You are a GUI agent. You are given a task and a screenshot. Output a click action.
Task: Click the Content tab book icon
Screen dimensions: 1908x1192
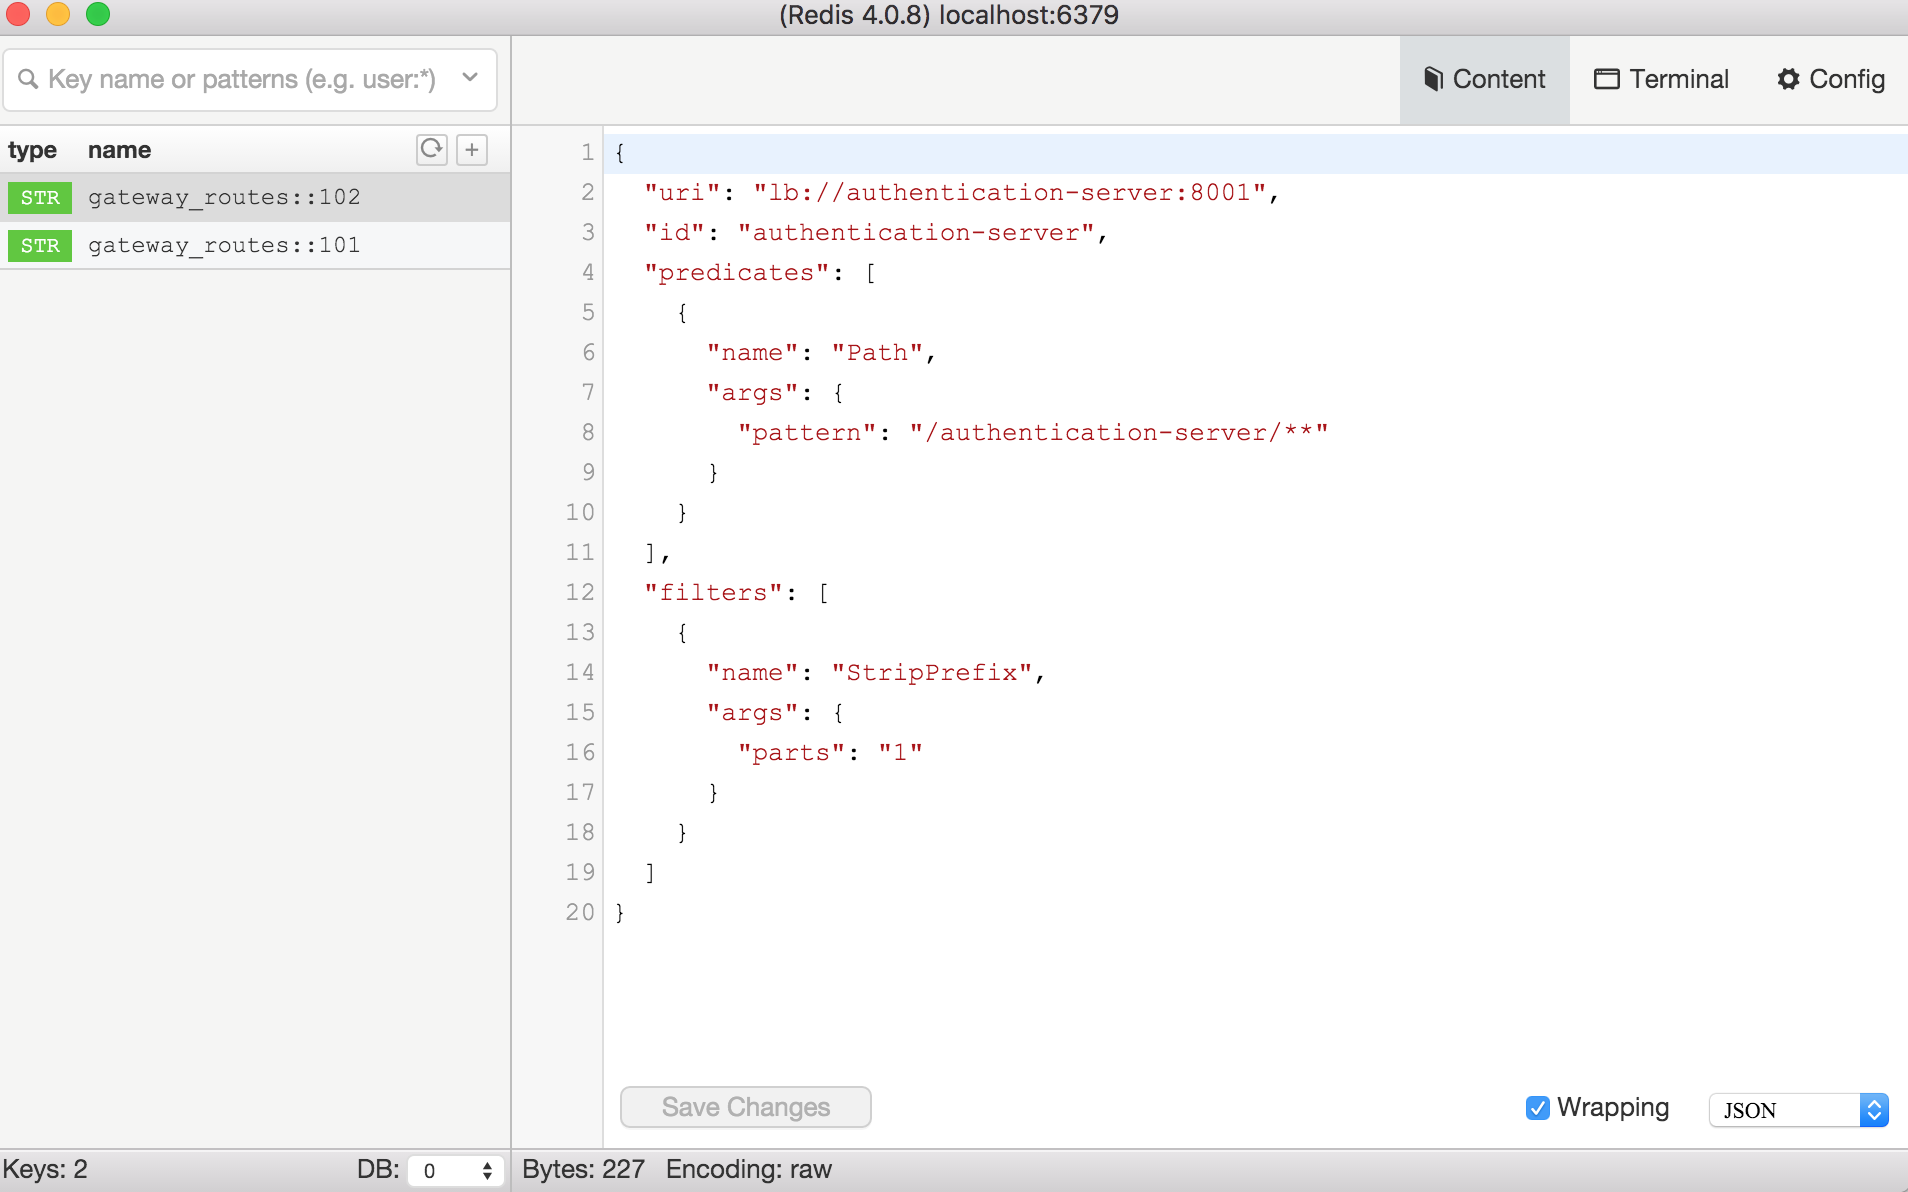pos(1433,79)
